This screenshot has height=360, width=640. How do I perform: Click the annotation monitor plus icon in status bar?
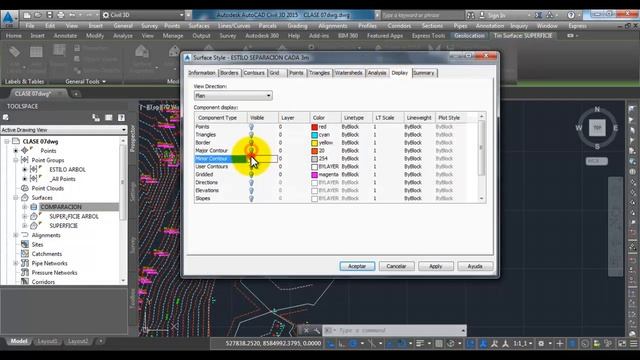pos(560,344)
